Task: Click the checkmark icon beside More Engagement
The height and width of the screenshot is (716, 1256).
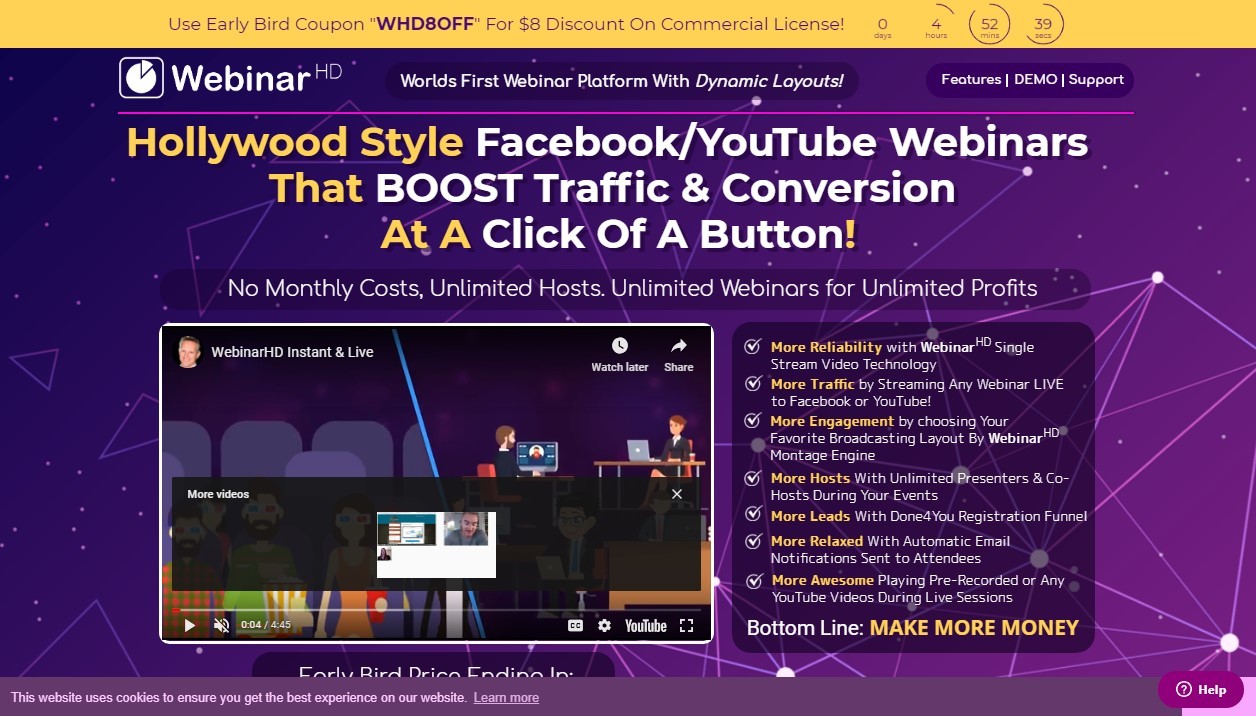Action: 753,420
